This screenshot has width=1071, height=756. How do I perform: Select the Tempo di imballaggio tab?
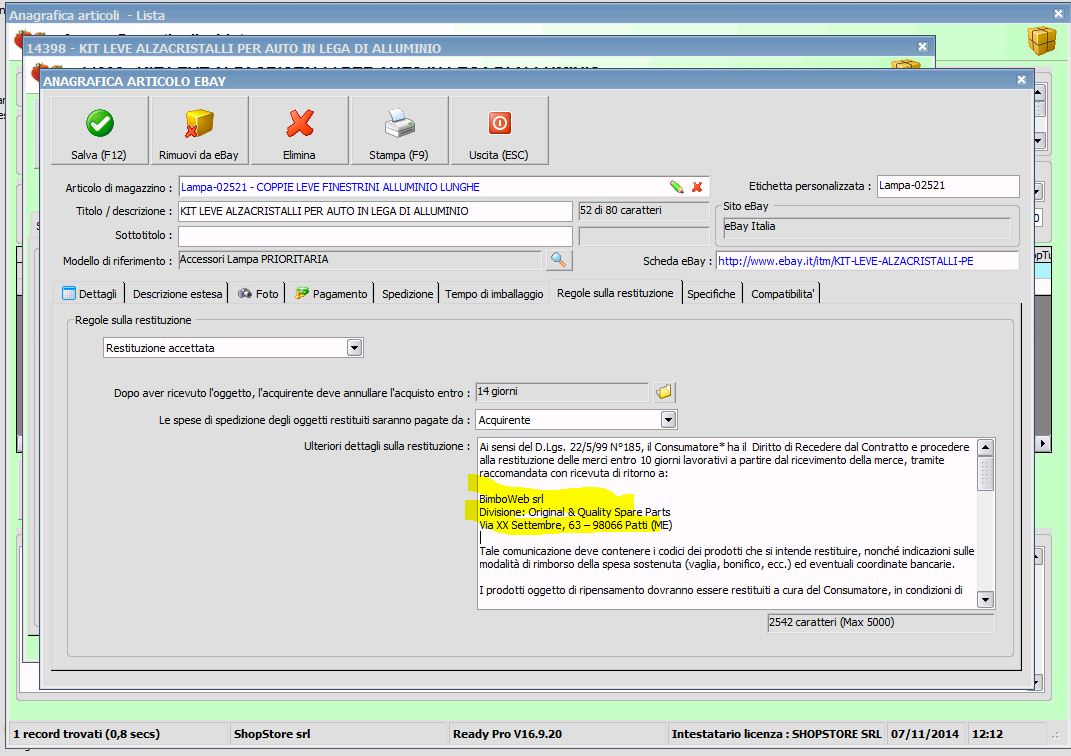(494, 294)
